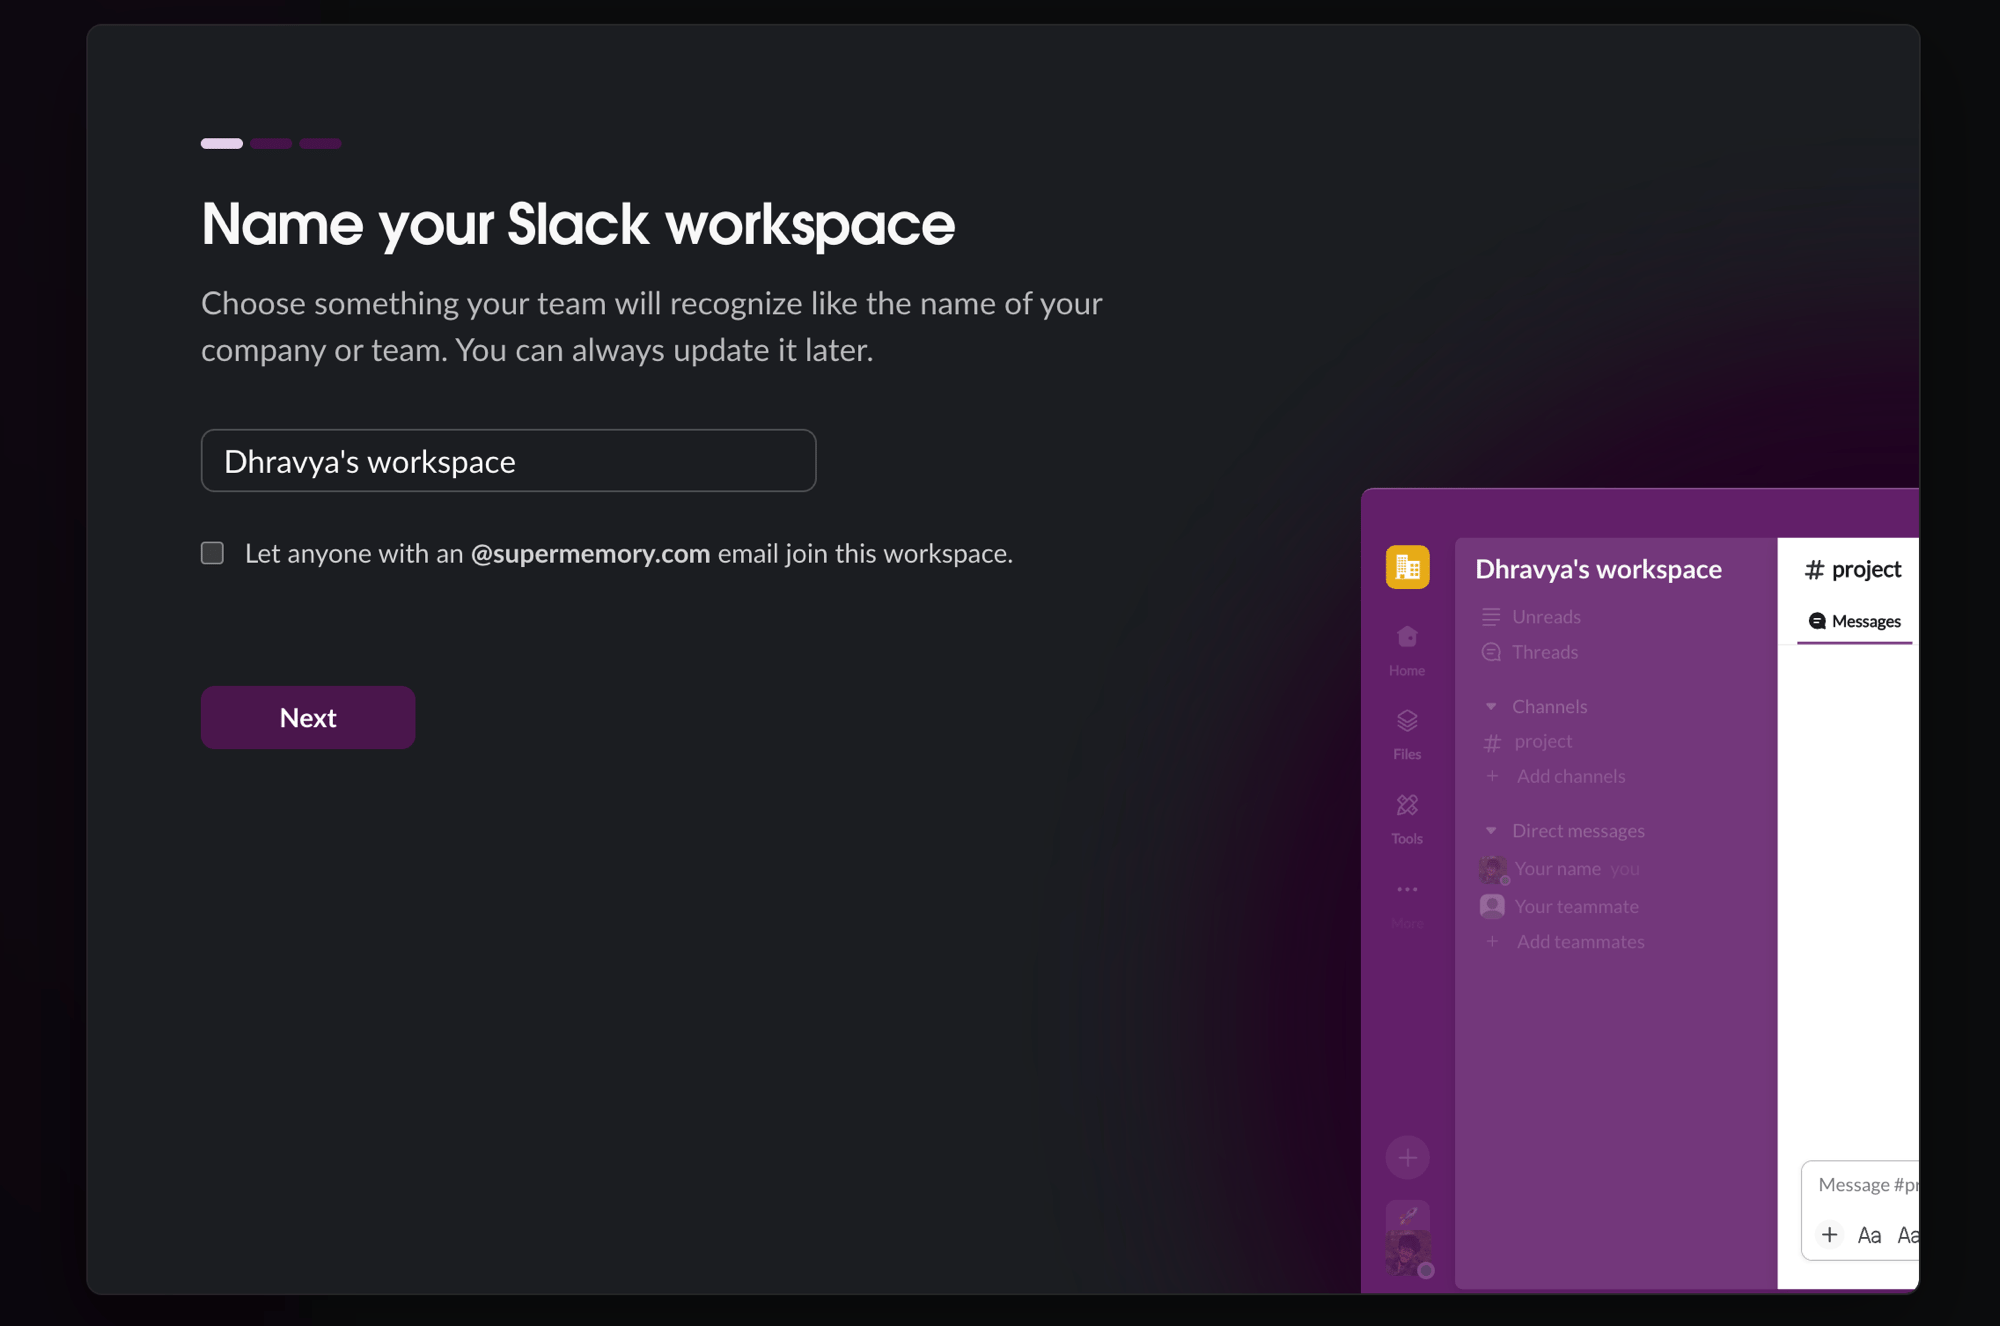Click Add channels text
The width and height of the screenshot is (2000, 1326).
[1571, 776]
